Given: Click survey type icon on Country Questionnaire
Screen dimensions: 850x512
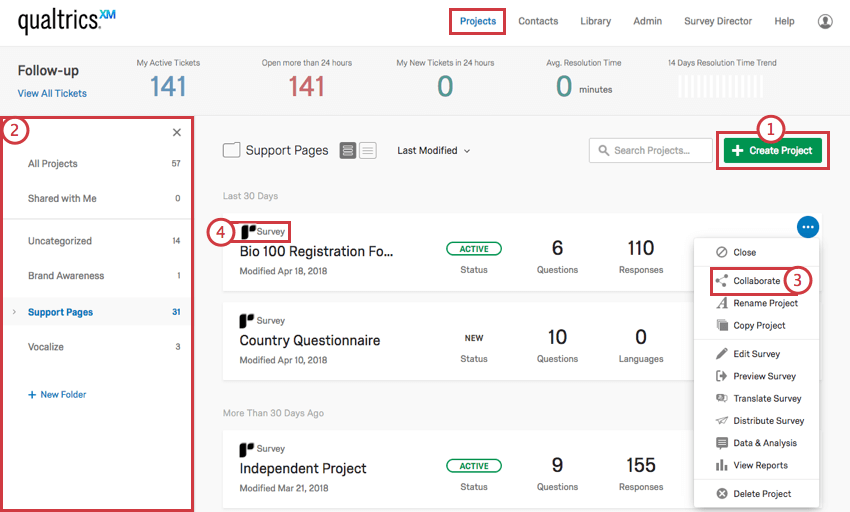Looking at the screenshot, I should tap(247, 321).
